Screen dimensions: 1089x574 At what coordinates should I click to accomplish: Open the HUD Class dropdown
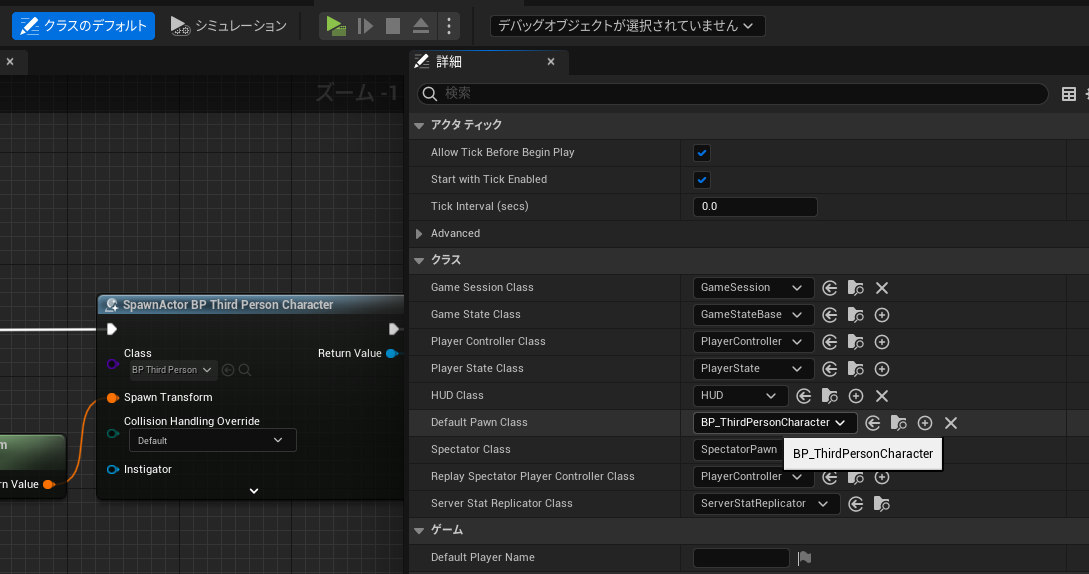(x=740, y=396)
